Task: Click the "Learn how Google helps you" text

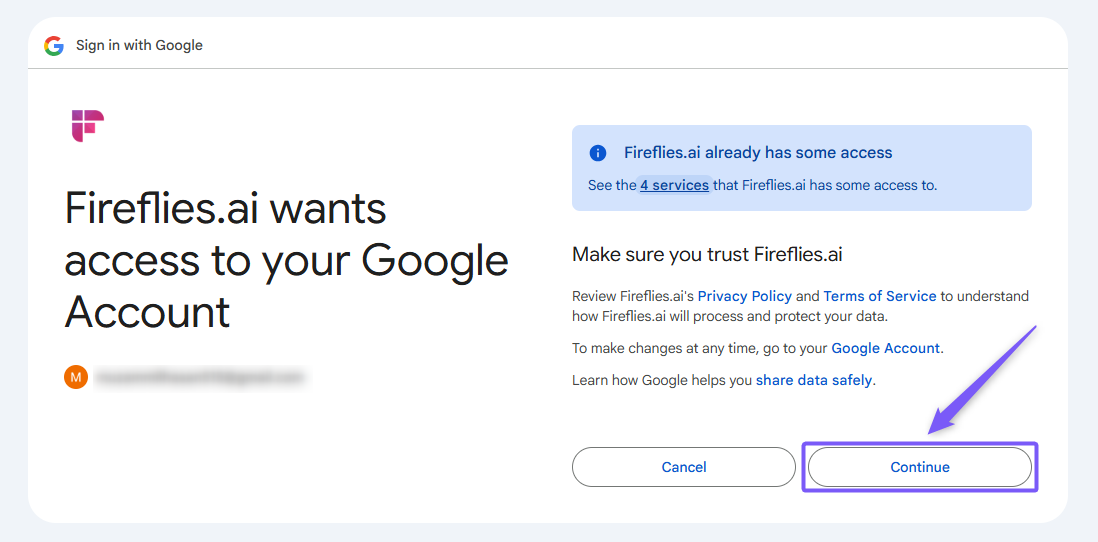Action: click(x=662, y=380)
